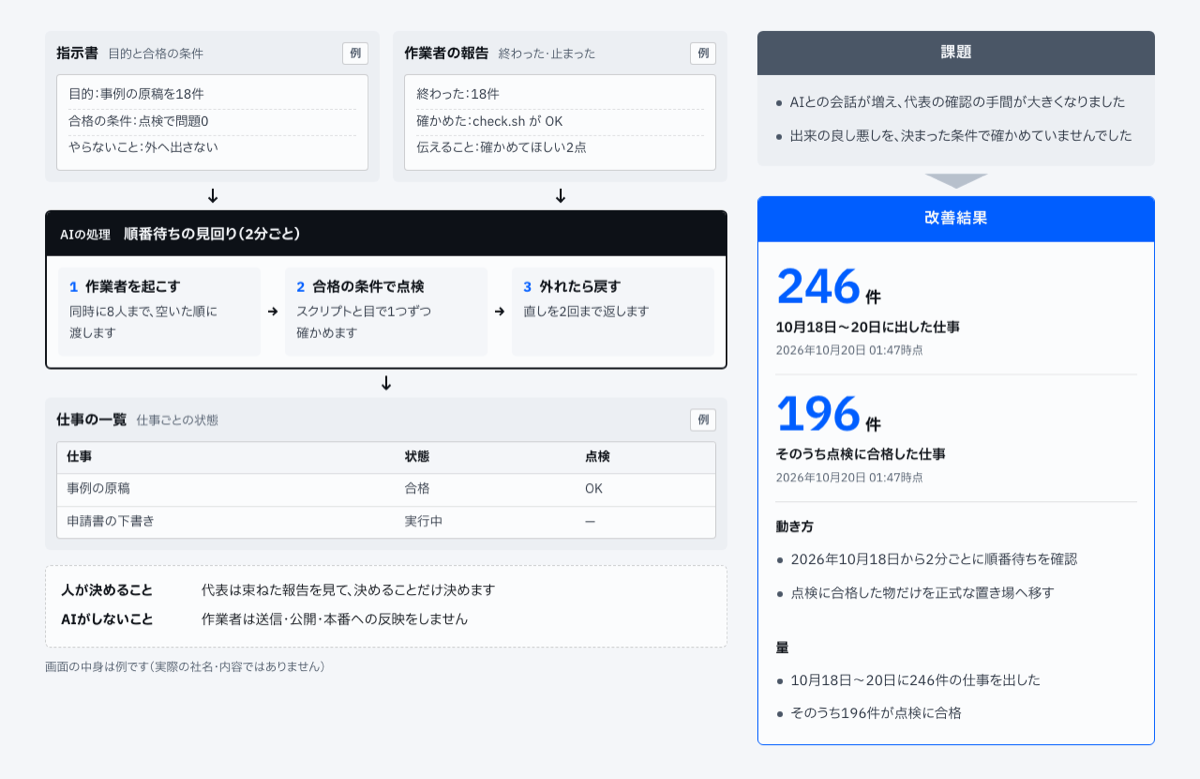This screenshot has height=779, width=1200.
Task: Click the timestamp below the 246 件 caption
Action: pos(849,350)
